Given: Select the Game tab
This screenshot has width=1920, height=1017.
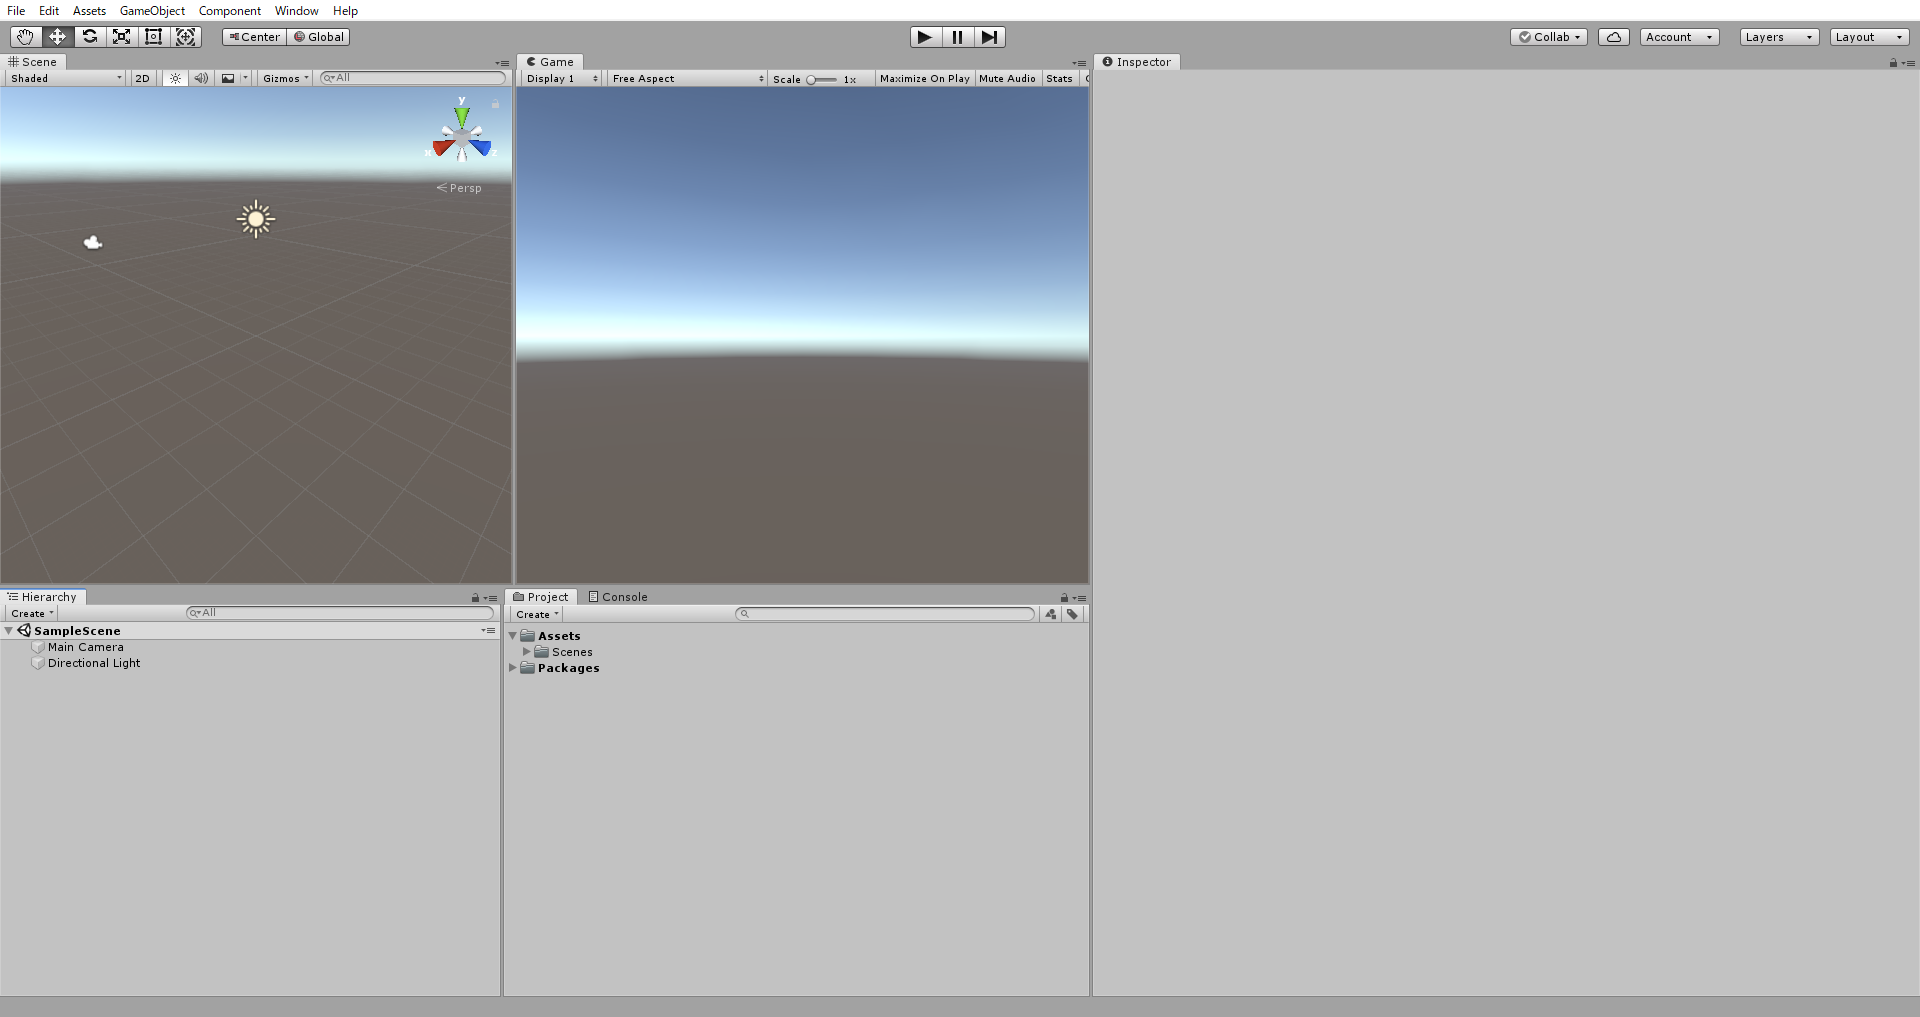Looking at the screenshot, I should click(x=550, y=62).
